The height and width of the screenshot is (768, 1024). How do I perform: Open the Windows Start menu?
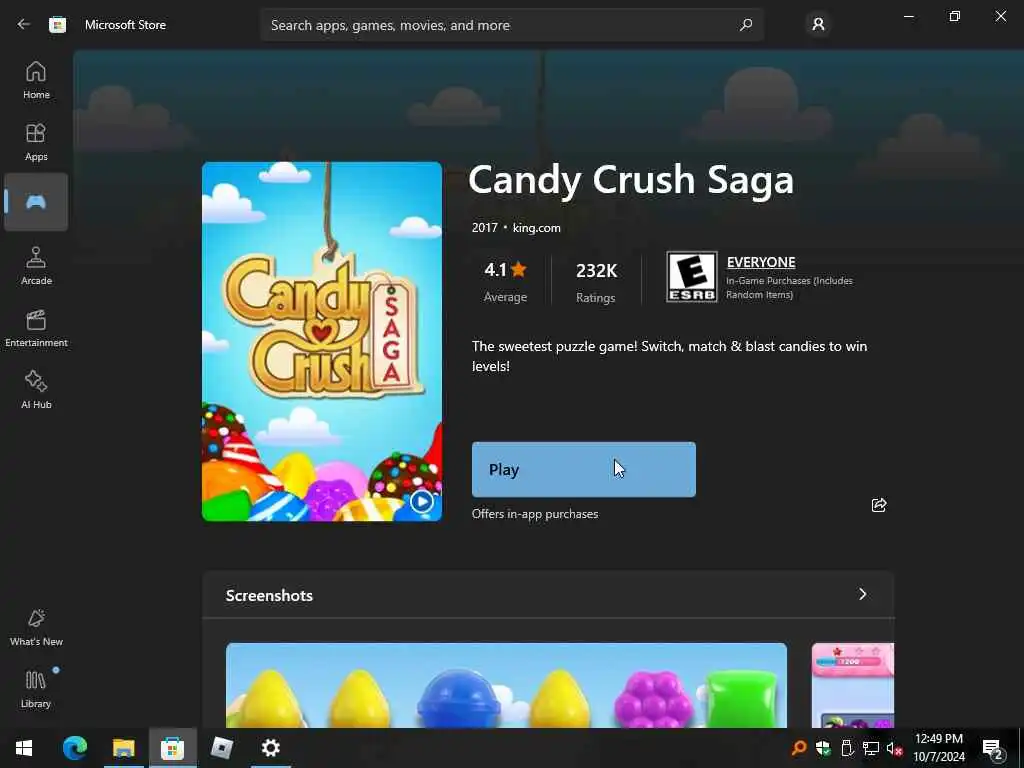24,748
